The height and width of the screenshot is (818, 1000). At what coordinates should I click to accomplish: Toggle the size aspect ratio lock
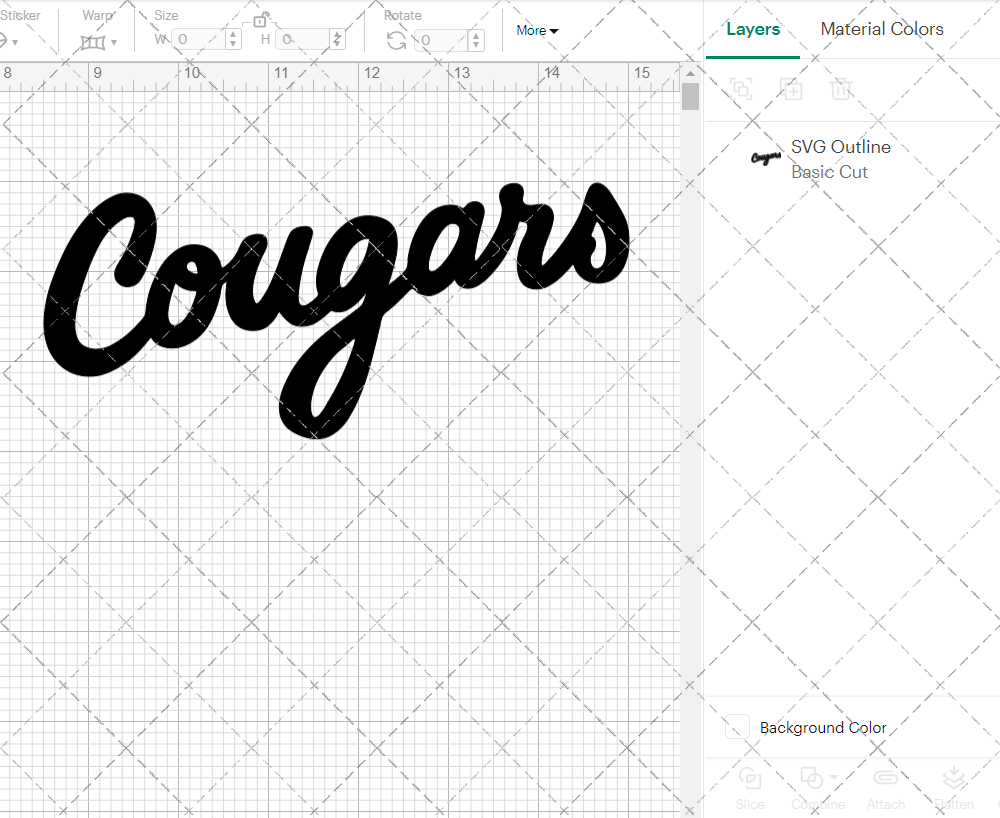point(260,20)
